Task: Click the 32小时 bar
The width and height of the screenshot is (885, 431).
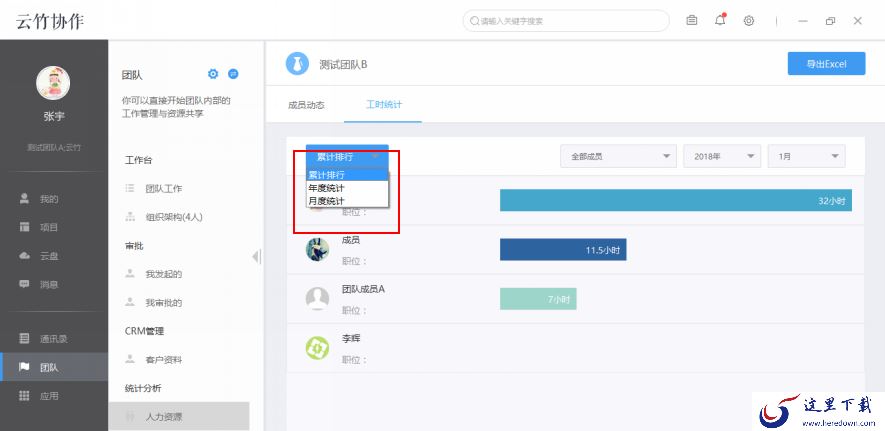Action: click(x=676, y=200)
